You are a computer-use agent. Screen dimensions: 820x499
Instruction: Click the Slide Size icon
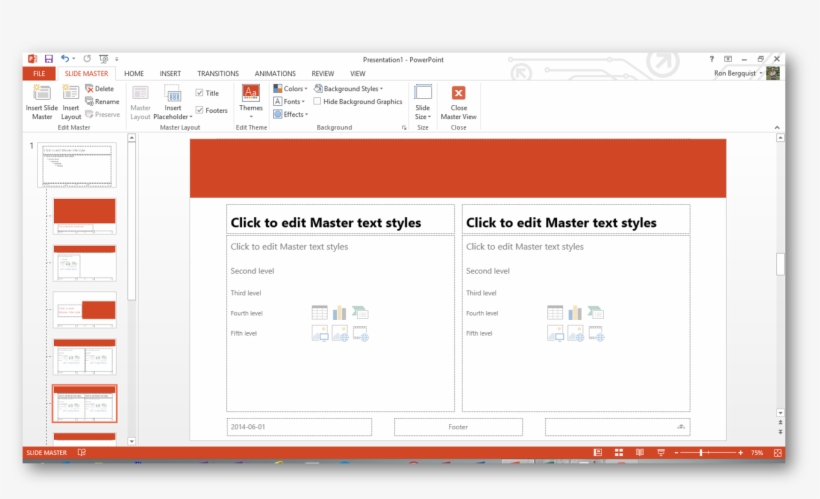point(423,92)
